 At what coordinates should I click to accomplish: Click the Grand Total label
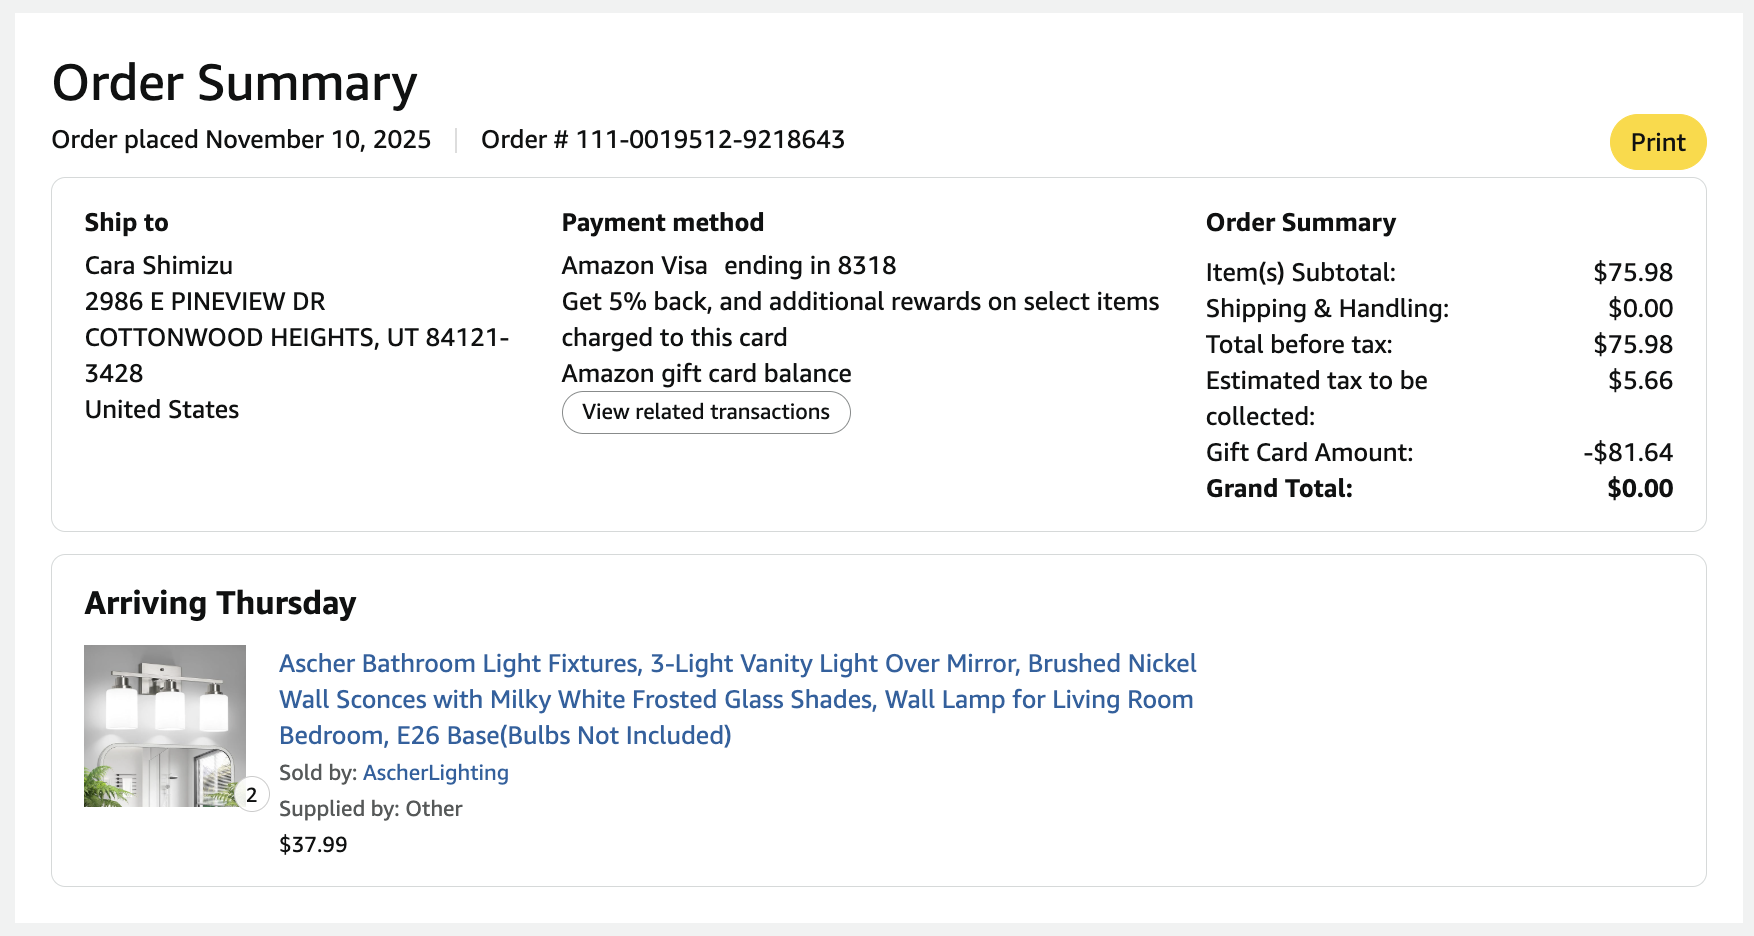[1278, 488]
